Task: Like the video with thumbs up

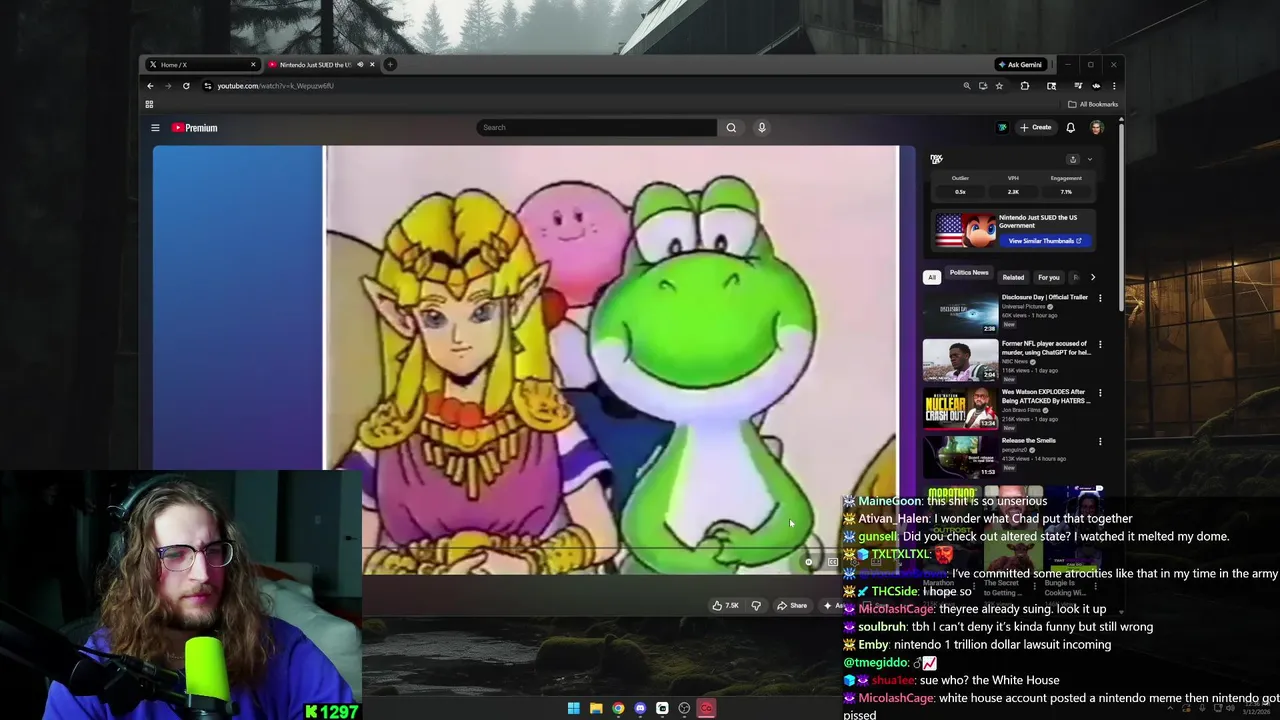Action: (725, 606)
